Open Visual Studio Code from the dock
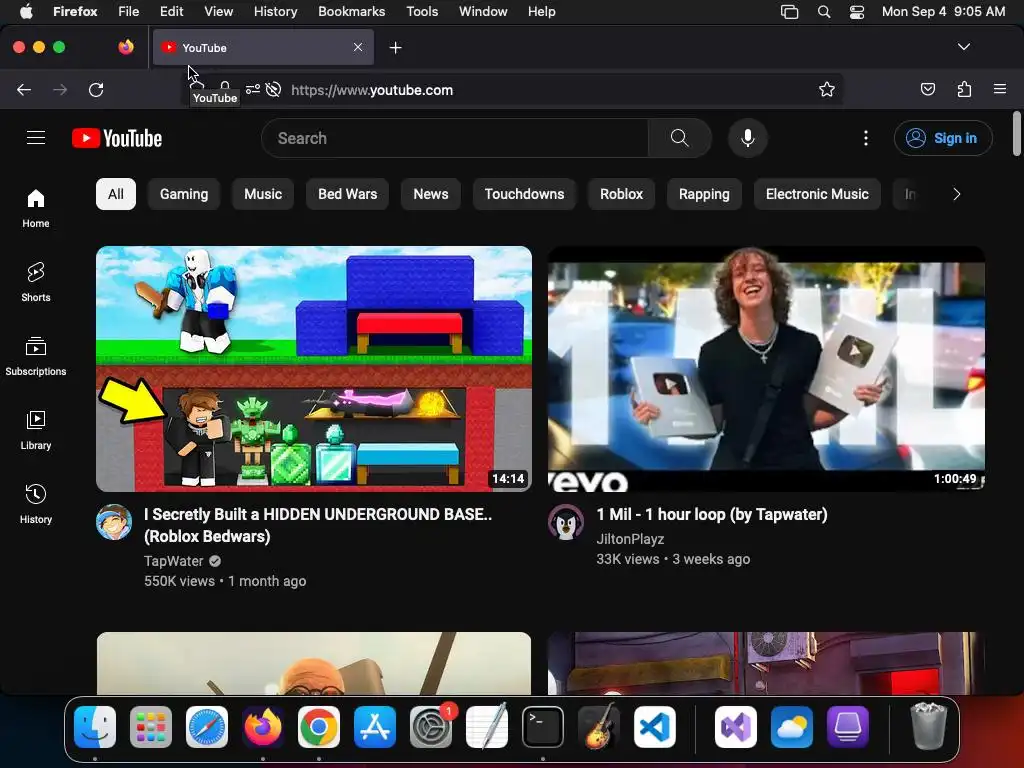This screenshot has width=1024, height=768. click(x=654, y=727)
